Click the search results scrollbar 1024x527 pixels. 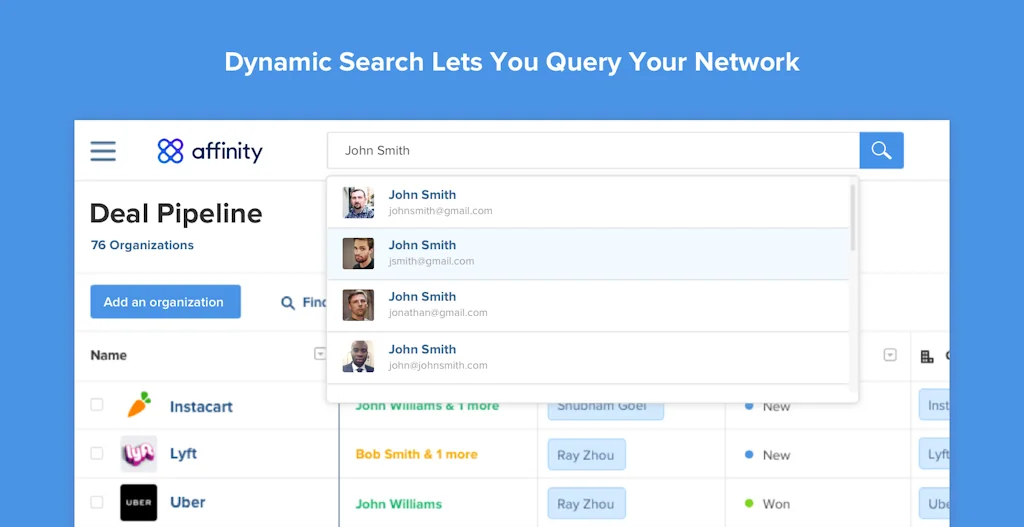(853, 218)
